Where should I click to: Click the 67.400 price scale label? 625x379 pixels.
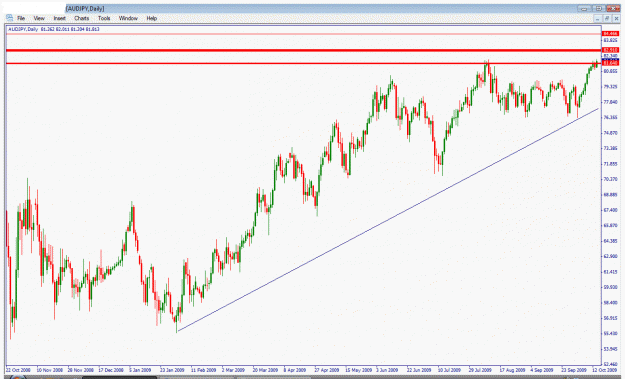pos(610,210)
